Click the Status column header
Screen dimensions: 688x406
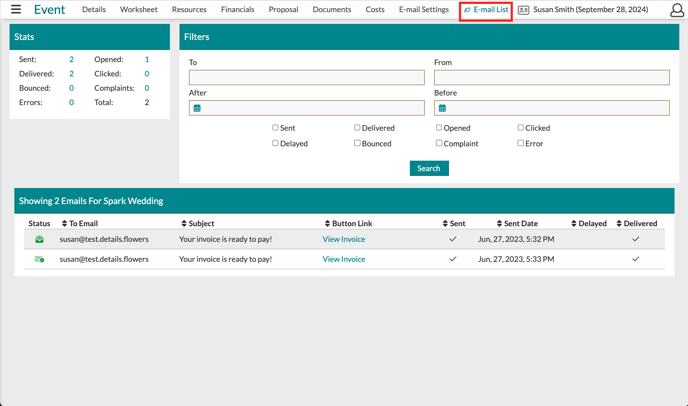39,223
